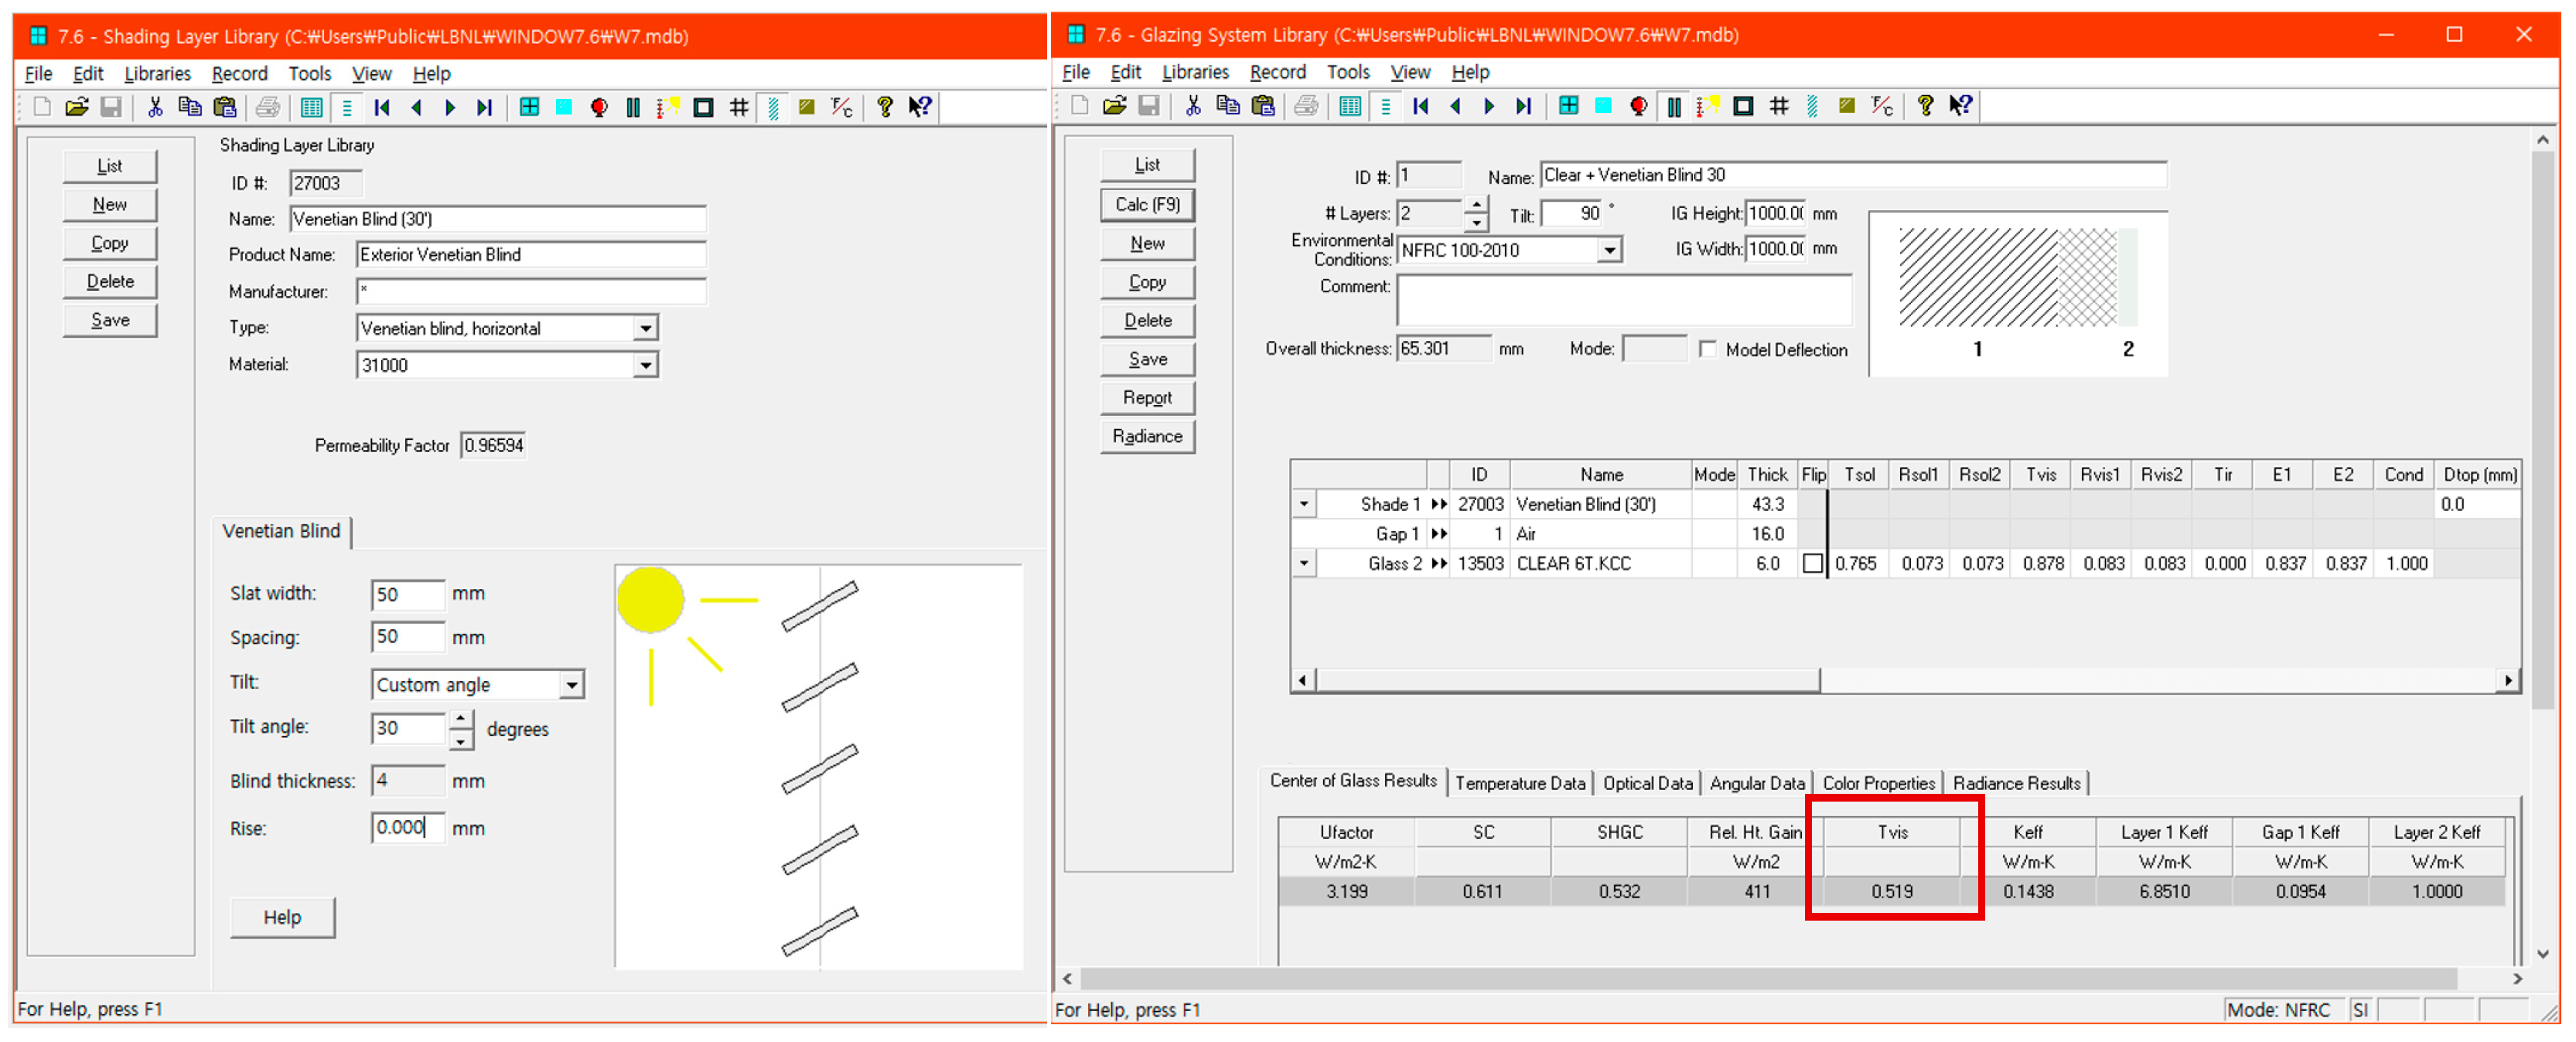The width and height of the screenshot is (2576, 1042).
Task: Open Glass Library cyan icon, right window
Action: coord(1603,106)
